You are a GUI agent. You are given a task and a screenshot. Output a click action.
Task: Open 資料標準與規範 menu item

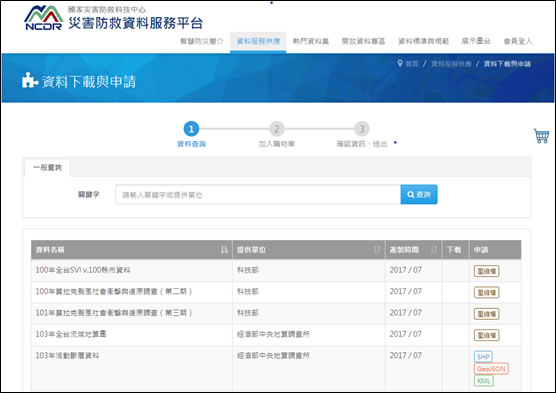click(x=423, y=41)
